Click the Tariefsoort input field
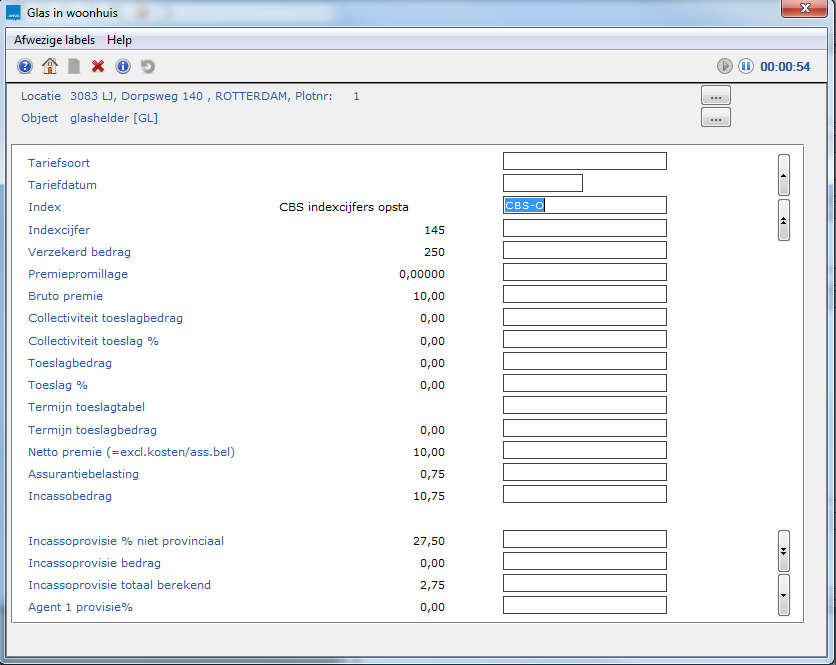Viewport: 836px width, 665px height. (584, 162)
